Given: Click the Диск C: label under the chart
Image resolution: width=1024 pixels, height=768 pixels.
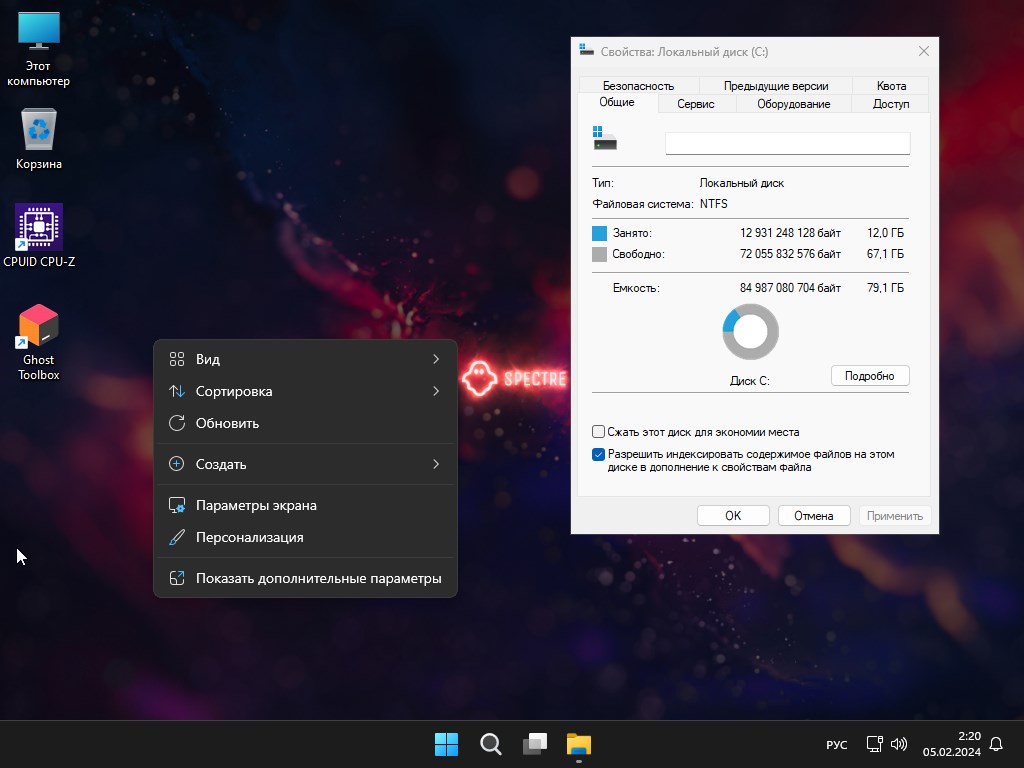Looking at the screenshot, I should tap(750, 381).
